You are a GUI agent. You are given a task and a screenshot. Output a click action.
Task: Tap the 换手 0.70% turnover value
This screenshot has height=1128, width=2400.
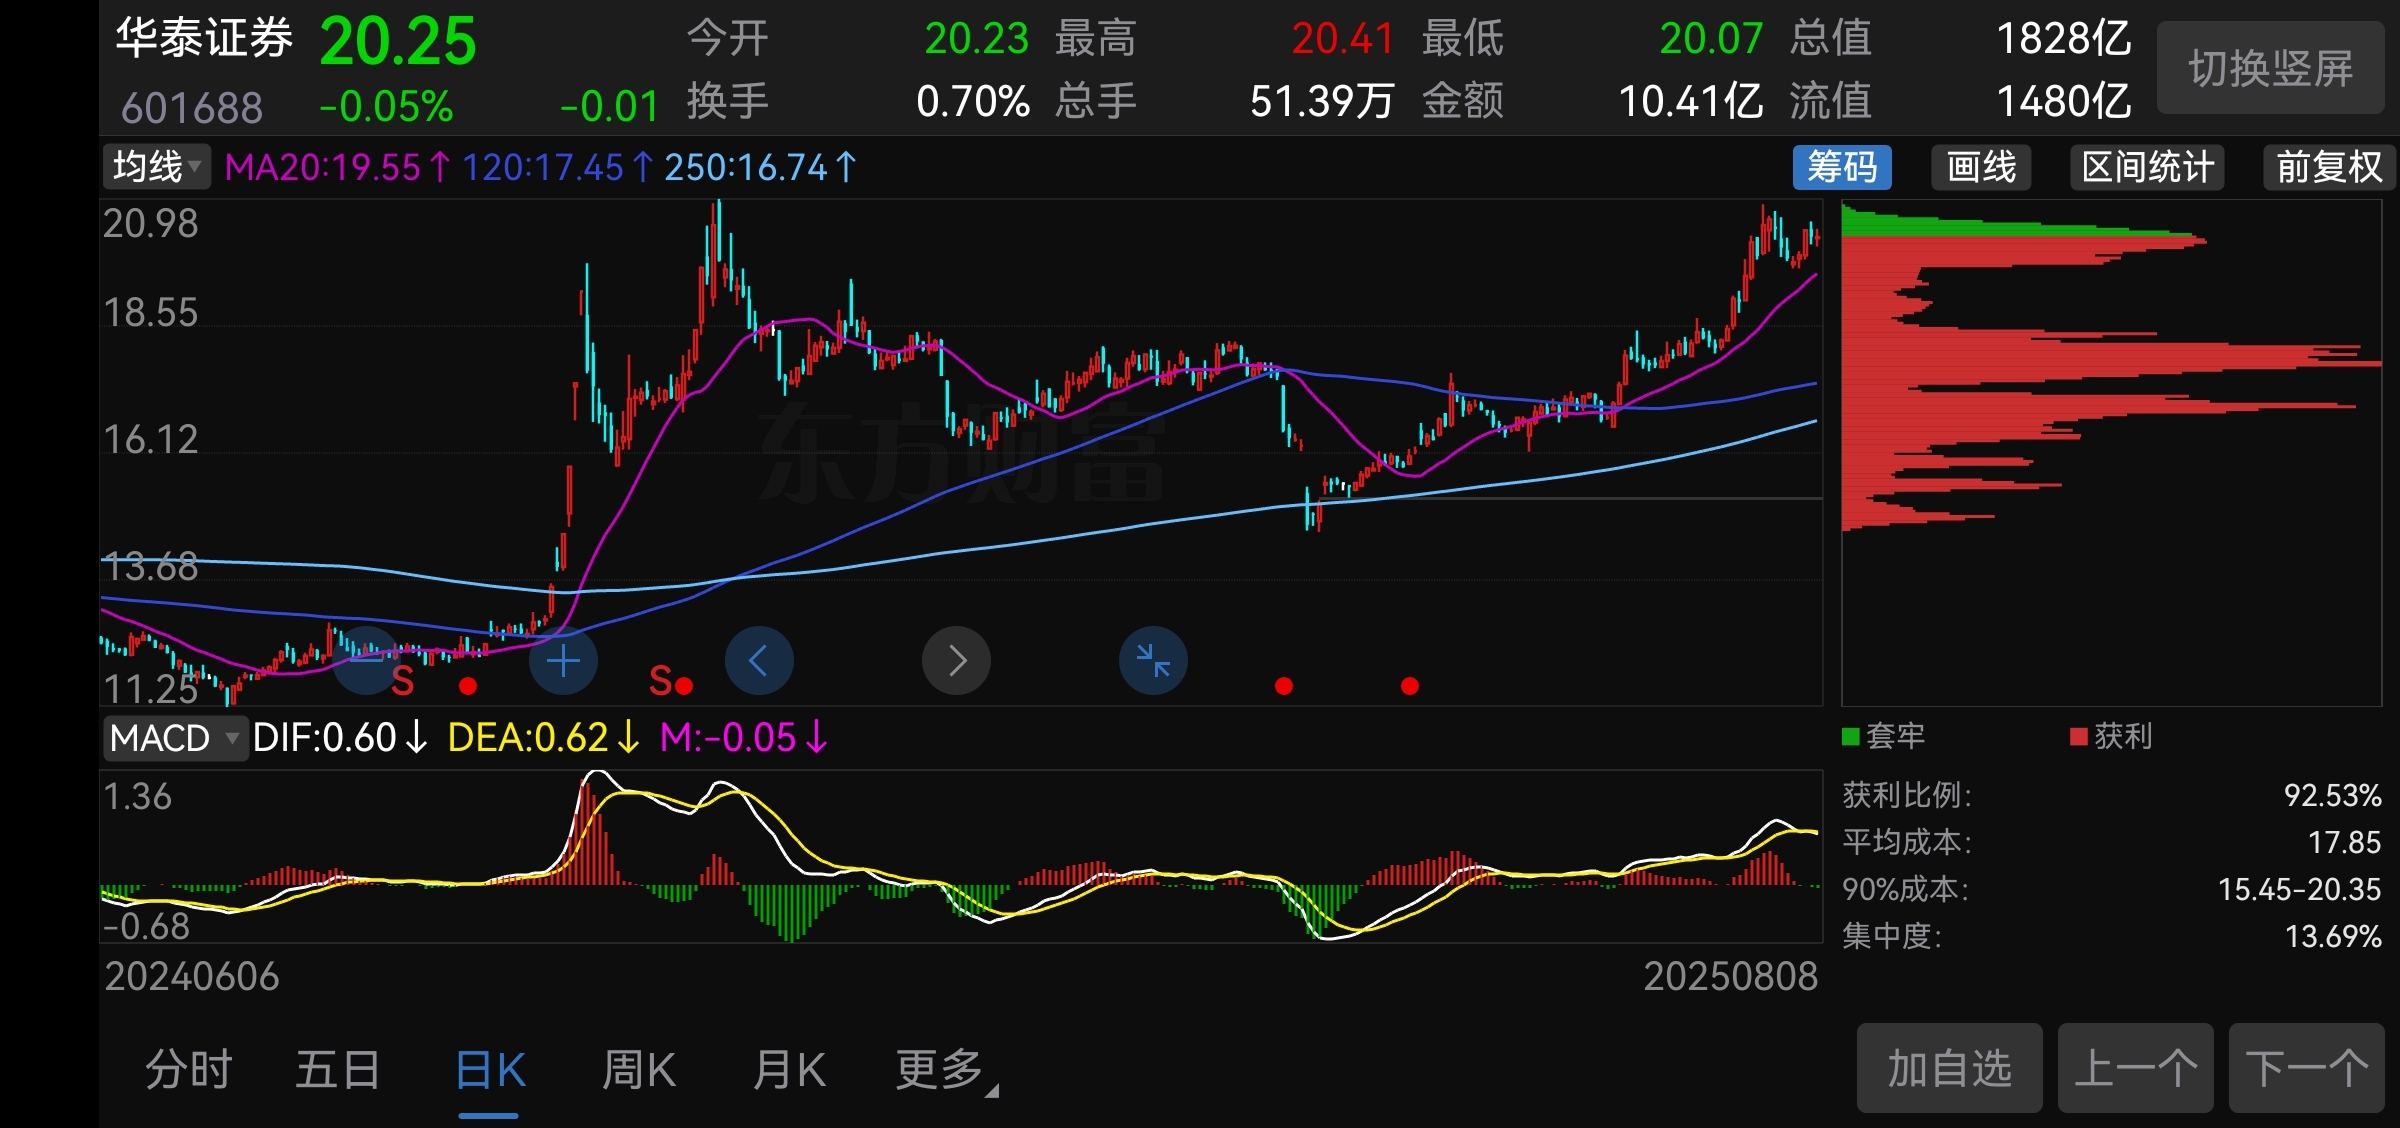pyautogui.click(x=973, y=101)
